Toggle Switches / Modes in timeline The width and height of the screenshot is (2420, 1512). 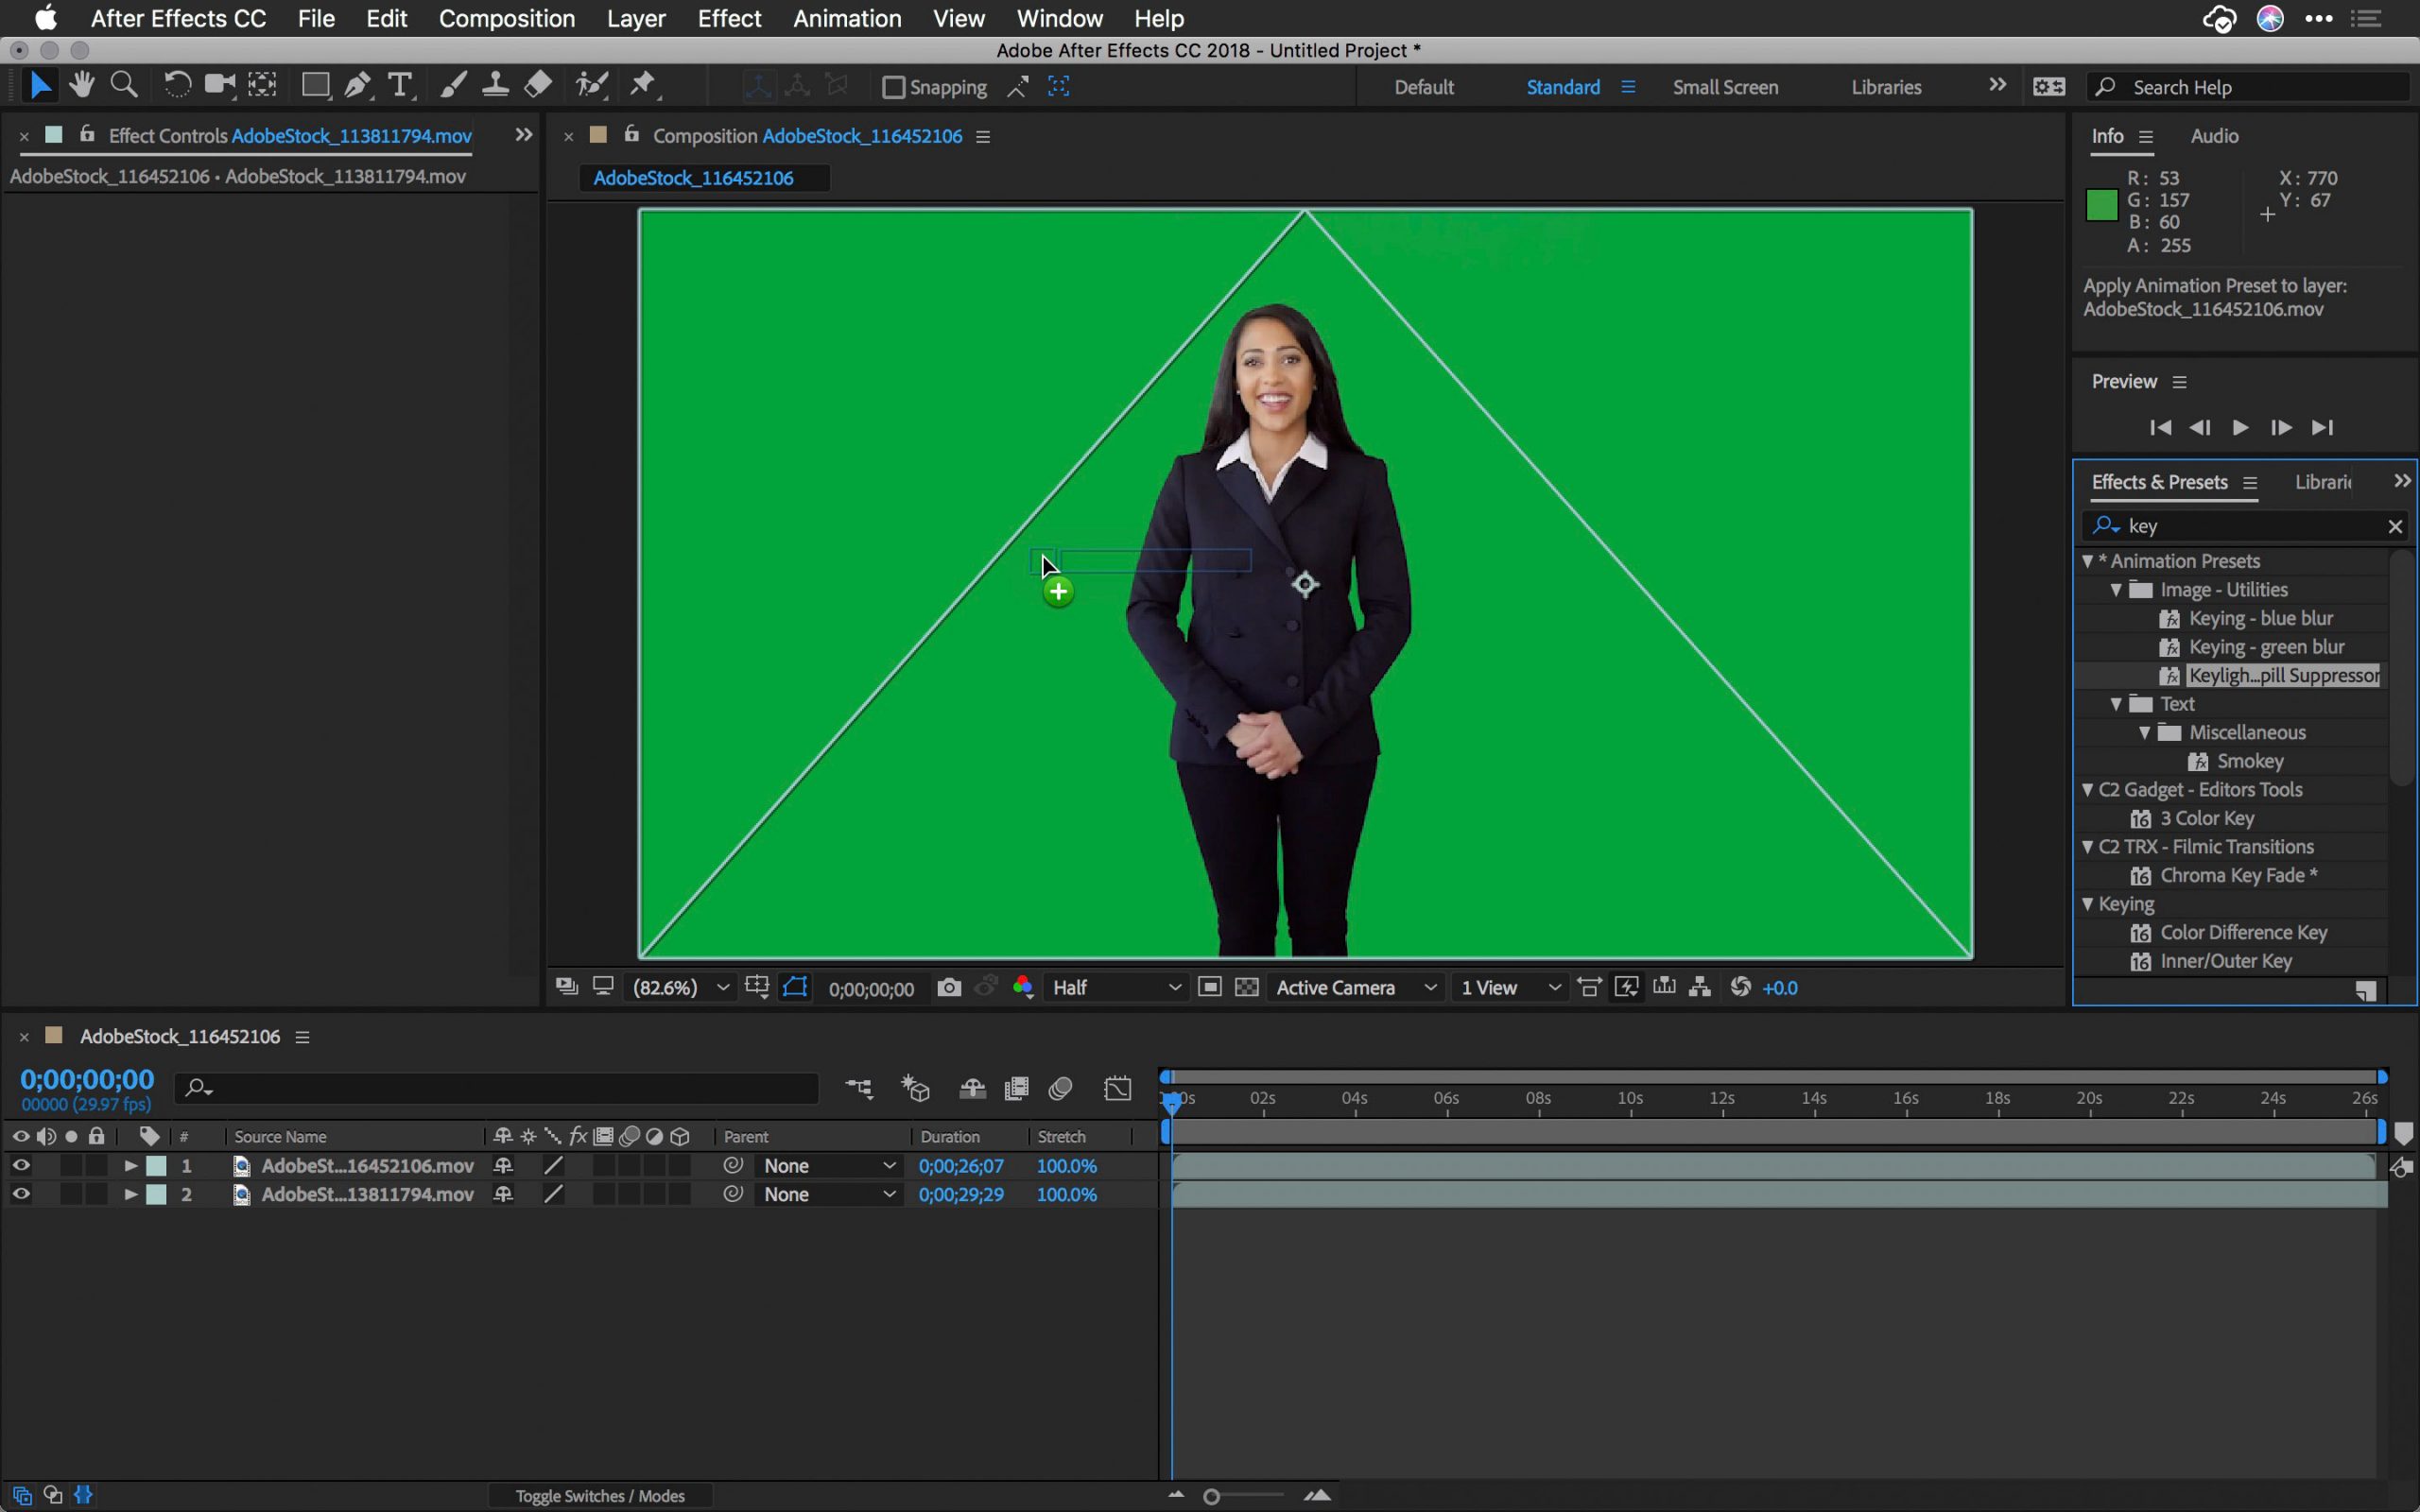[600, 1496]
